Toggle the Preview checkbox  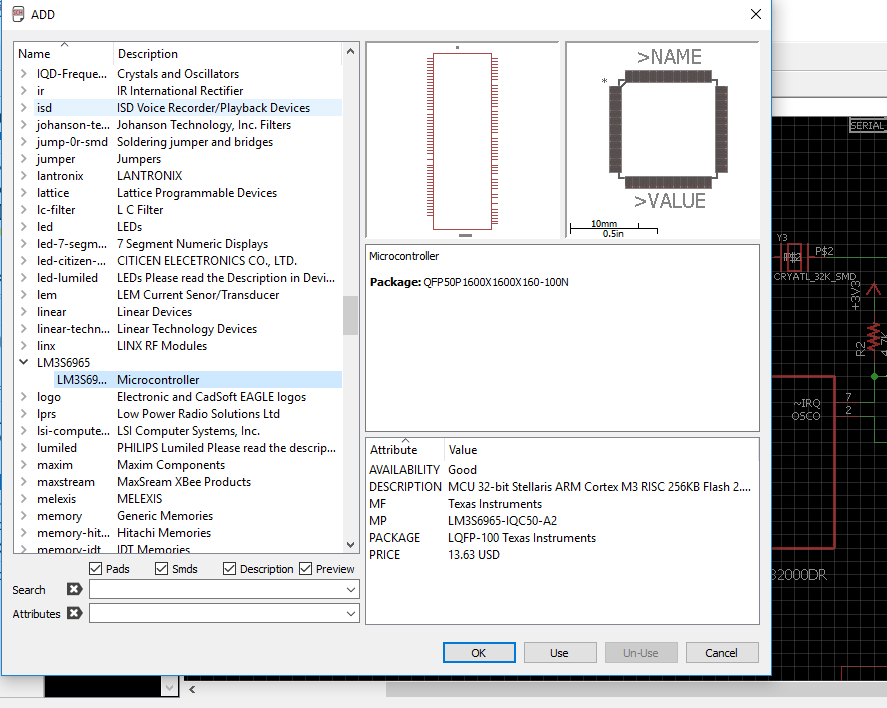305,568
